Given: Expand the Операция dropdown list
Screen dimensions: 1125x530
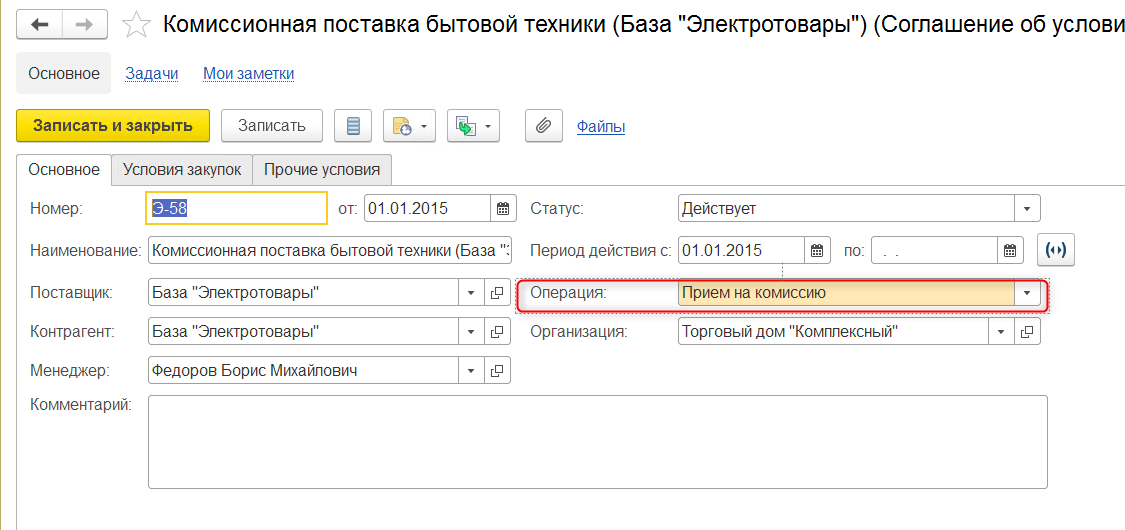Looking at the screenshot, I should (1027, 293).
